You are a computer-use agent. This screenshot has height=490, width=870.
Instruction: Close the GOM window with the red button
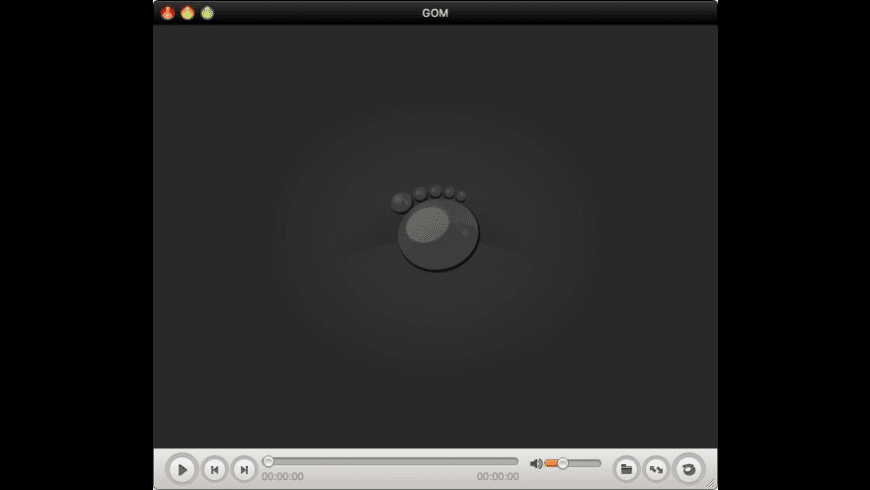(168, 13)
